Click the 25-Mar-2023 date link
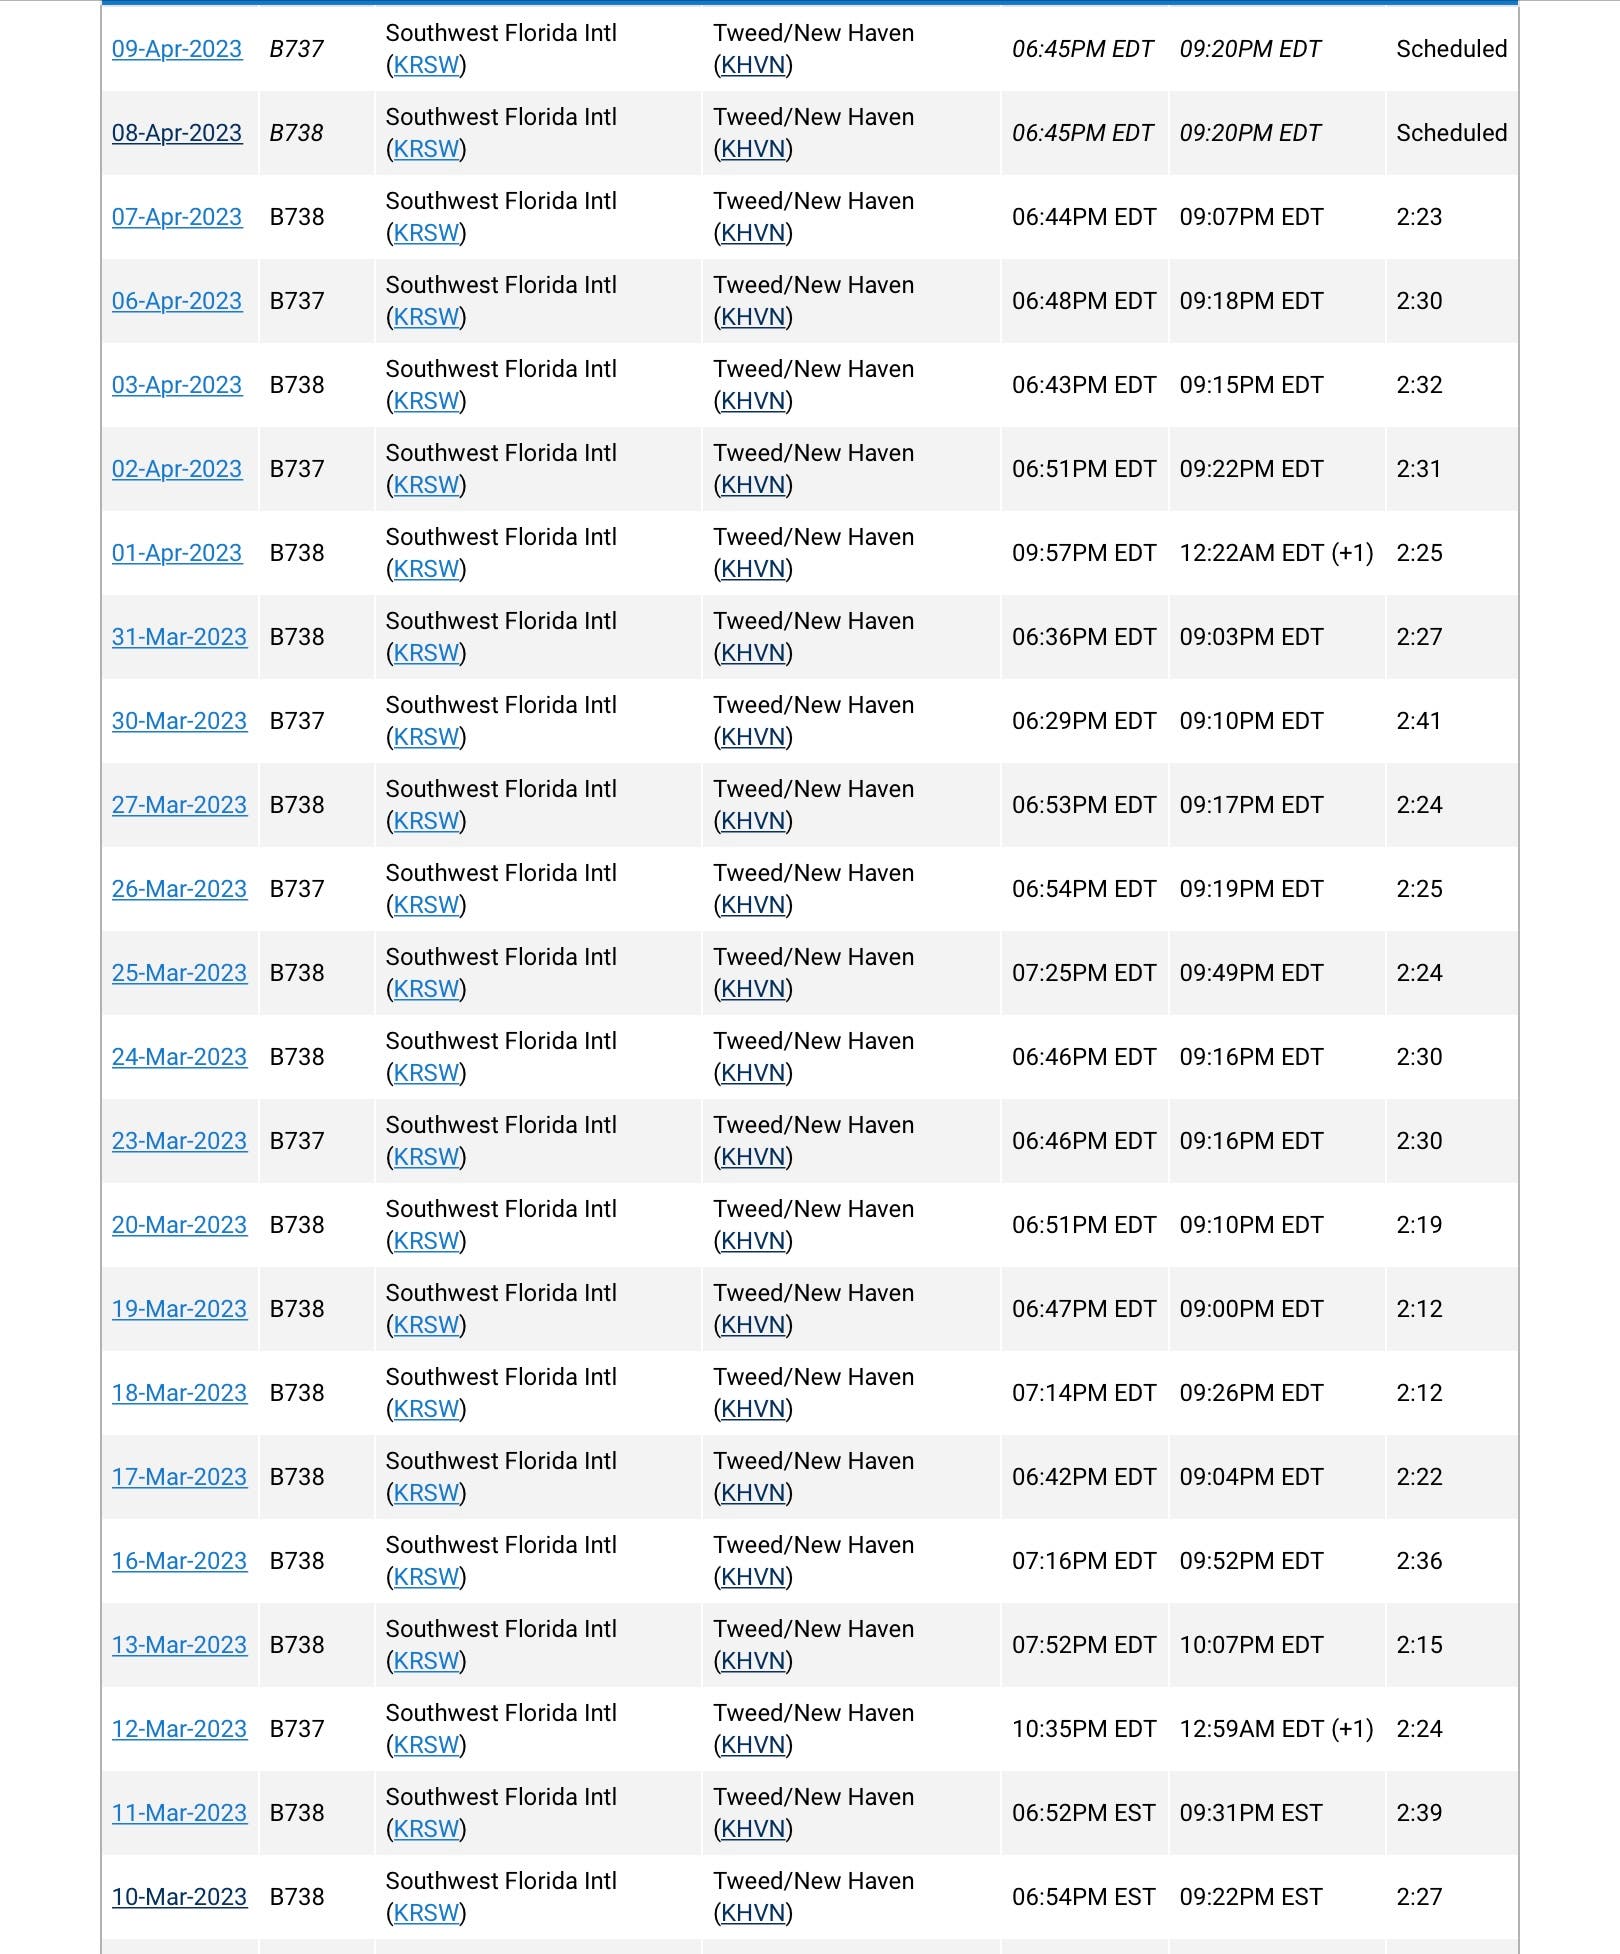The height and width of the screenshot is (1954, 1620). point(179,973)
